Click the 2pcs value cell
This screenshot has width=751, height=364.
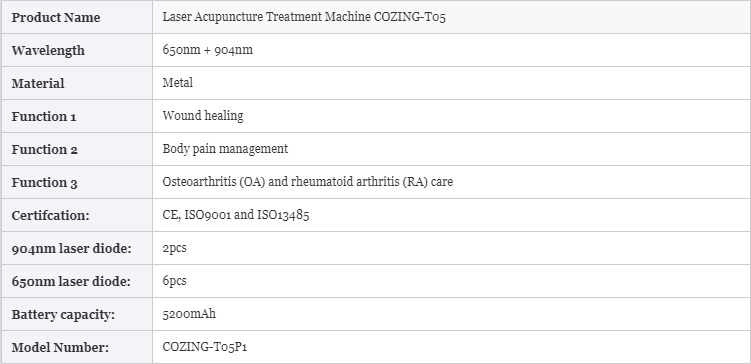[451, 248]
